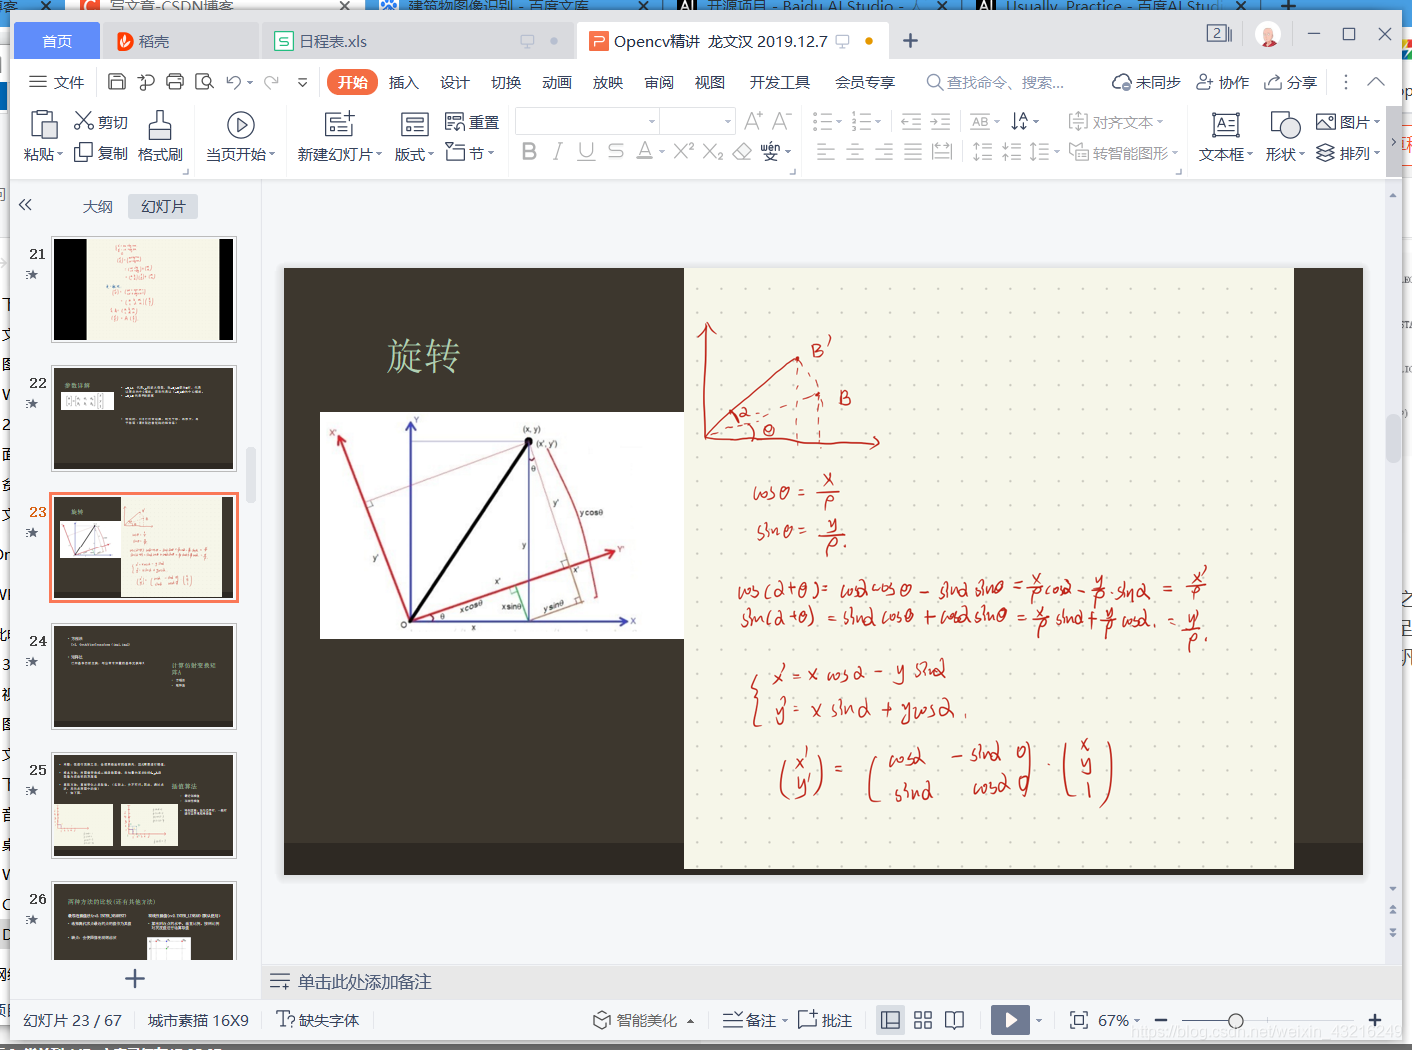
Task: Toggle Subscript formatting
Action: [713, 152]
